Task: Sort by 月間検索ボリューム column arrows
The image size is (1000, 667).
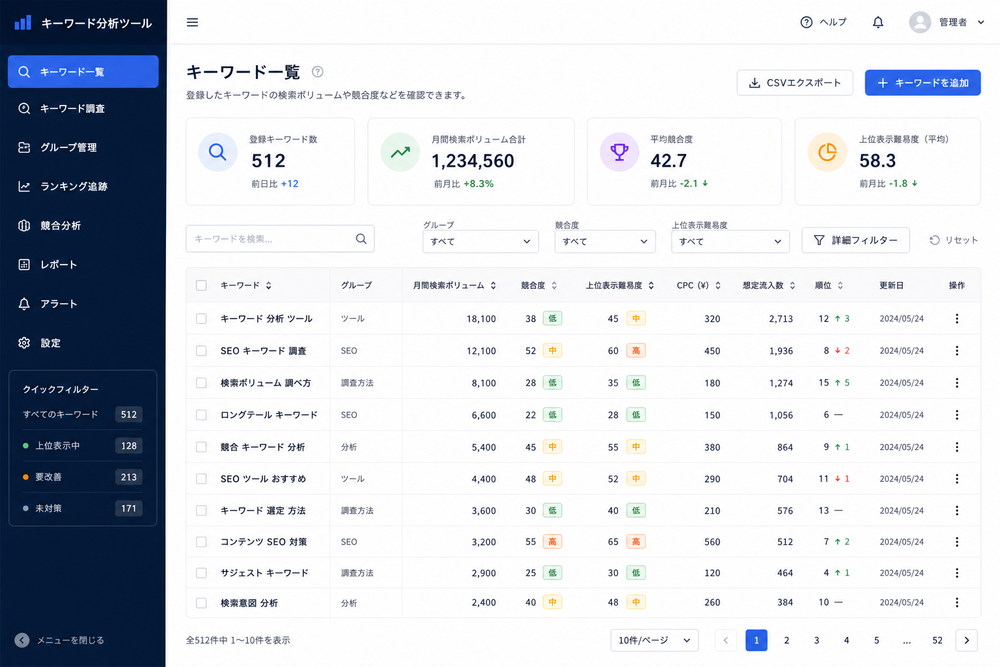Action: click(x=493, y=286)
